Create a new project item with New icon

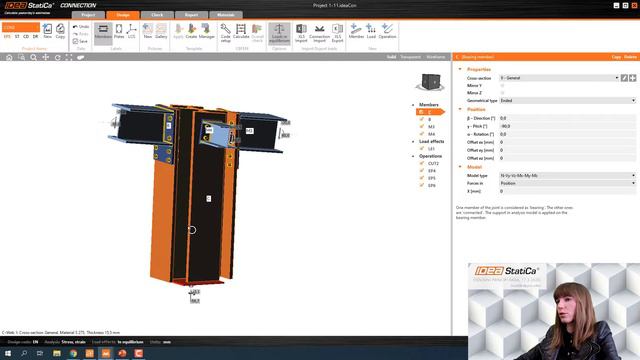tap(47, 31)
